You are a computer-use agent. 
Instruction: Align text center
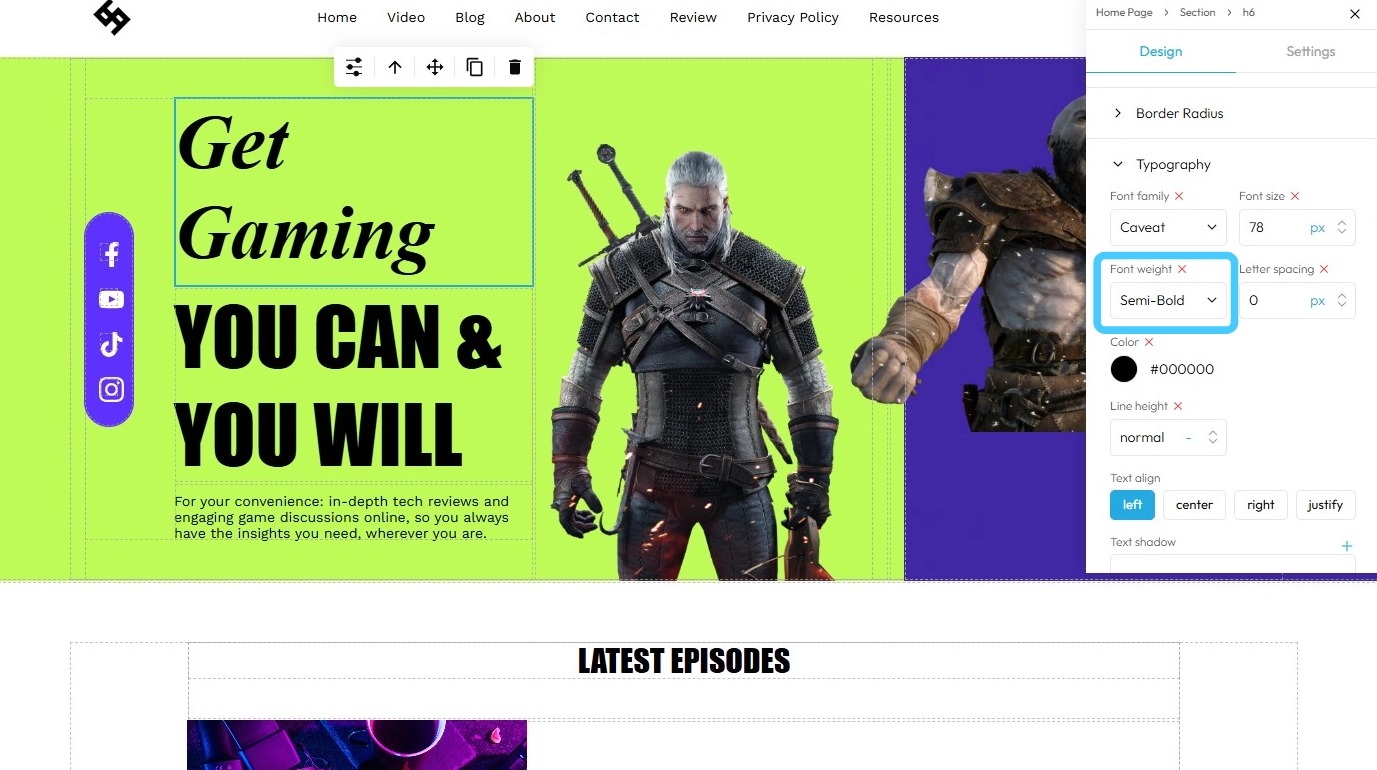[1194, 505]
